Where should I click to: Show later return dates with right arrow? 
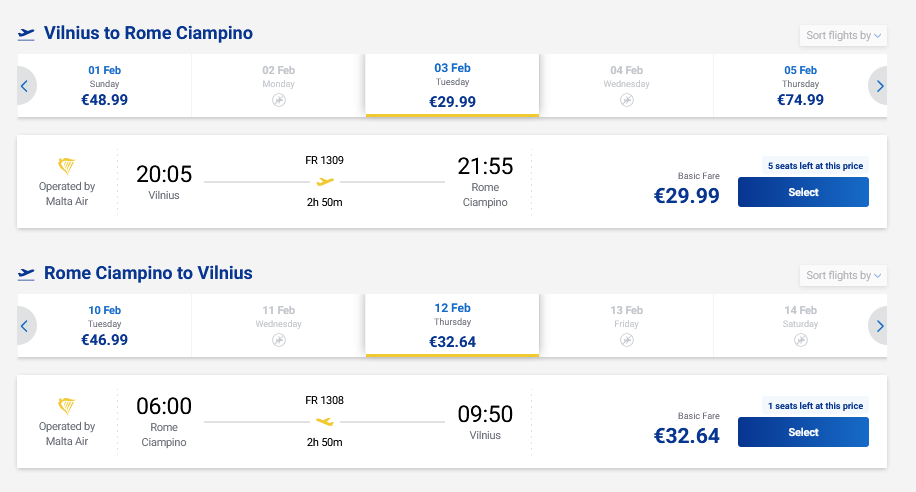pyautogui.click(x=879, y=326)
